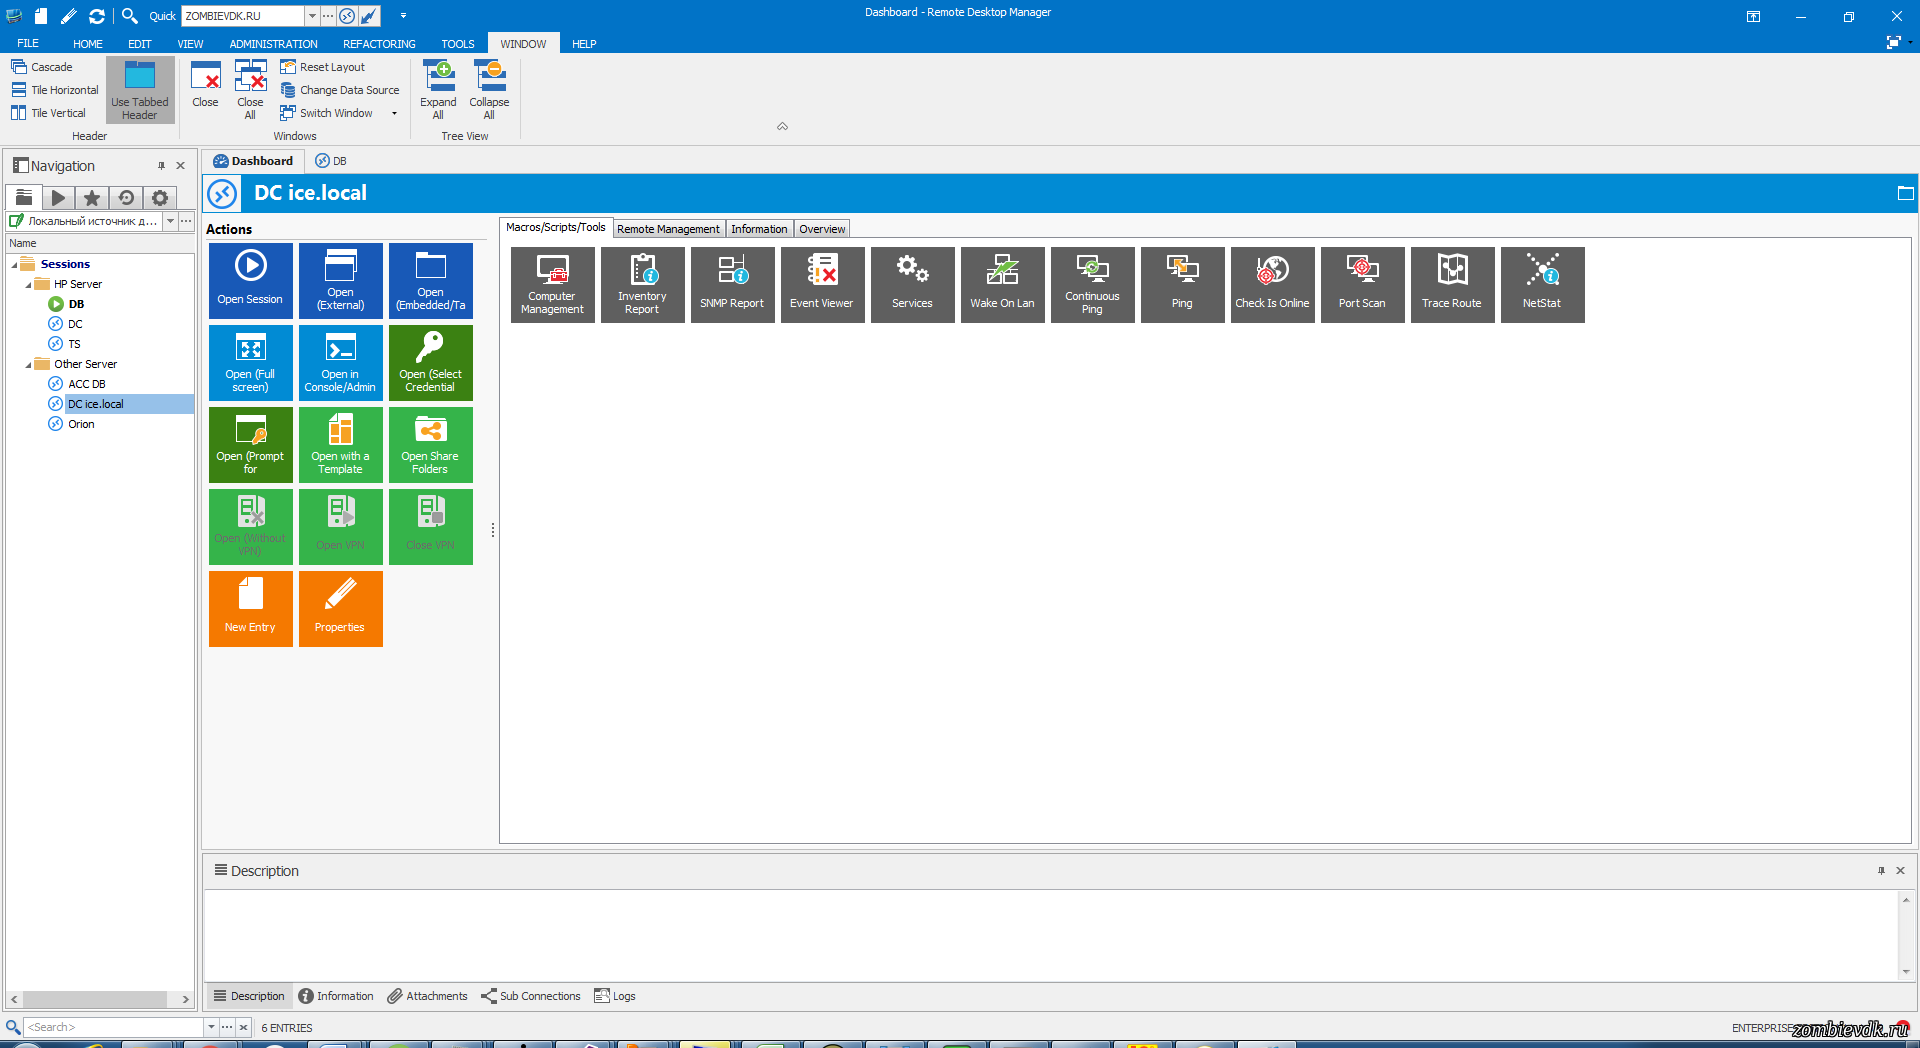Image resolution: width=1920 pixels, height=1048 pixels.
Task: Click Open Share Folders tile
Action: pos(431,445)
